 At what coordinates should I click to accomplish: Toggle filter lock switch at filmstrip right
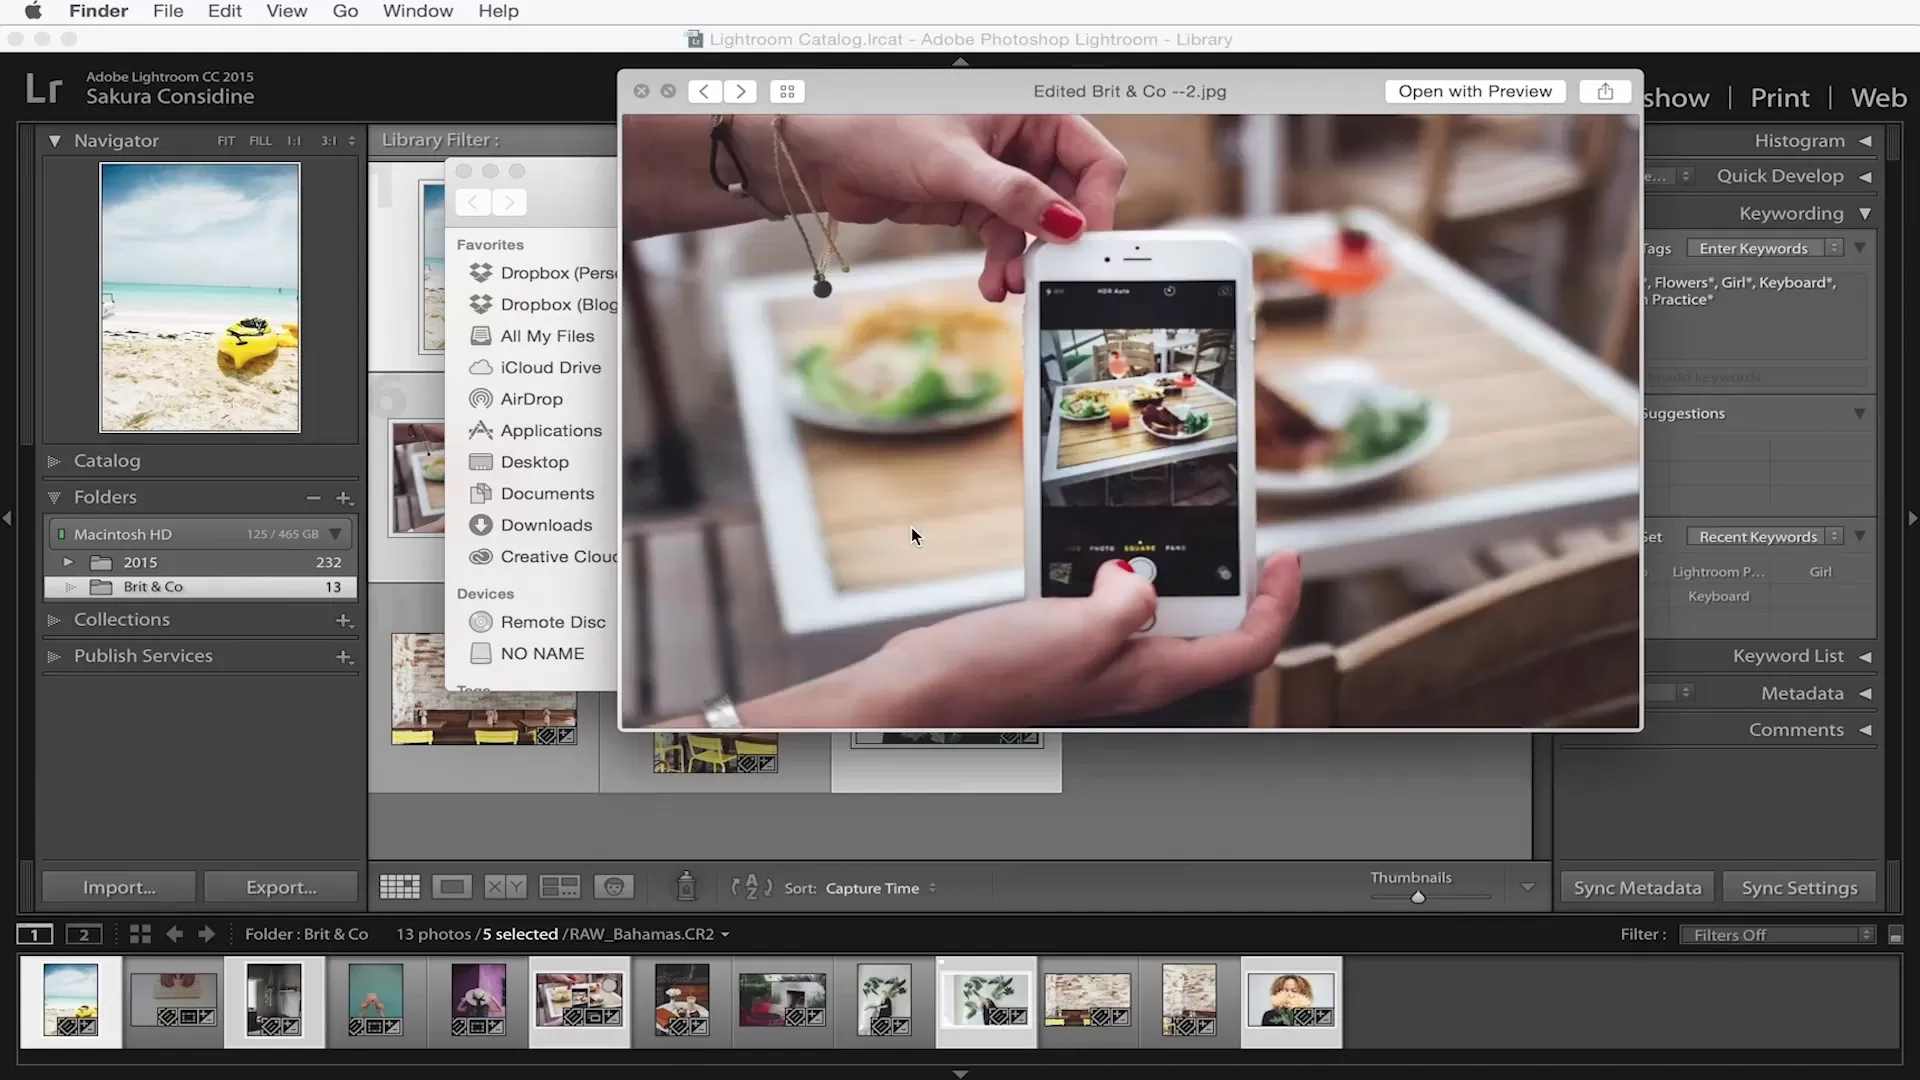click(x=1895, y=935)
